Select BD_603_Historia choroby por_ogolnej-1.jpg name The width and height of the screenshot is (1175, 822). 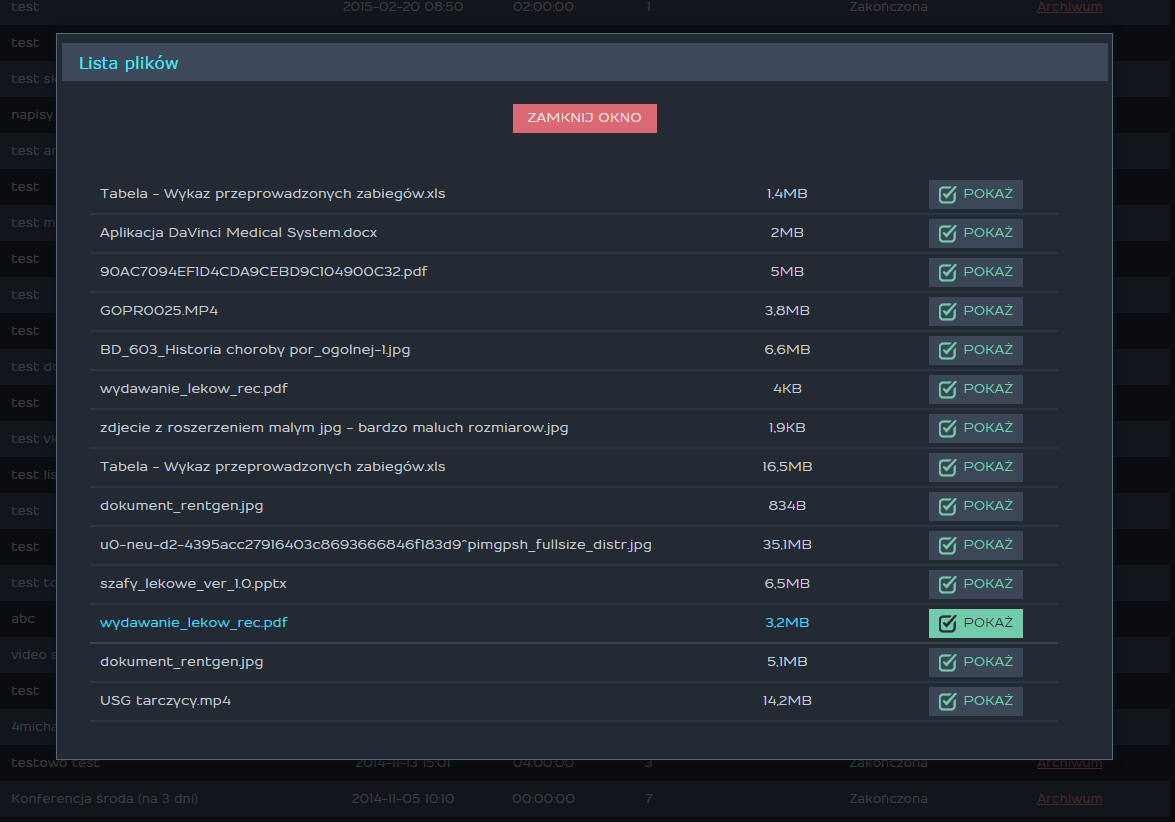click(x=255, y=349)
